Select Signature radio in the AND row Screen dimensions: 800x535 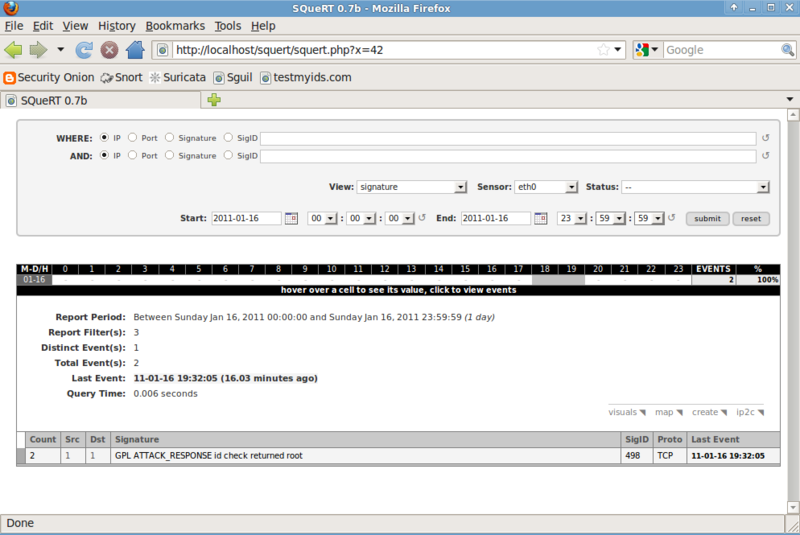[x=169, y=155]
